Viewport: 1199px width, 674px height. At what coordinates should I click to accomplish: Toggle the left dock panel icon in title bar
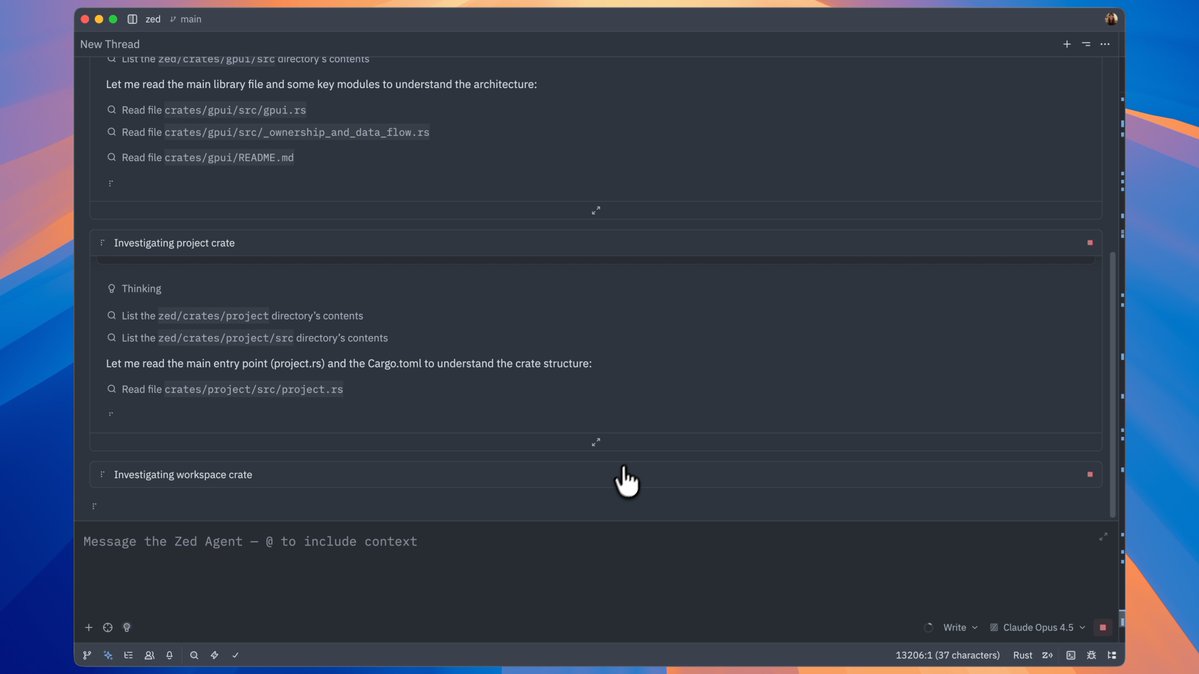(132, 19)
